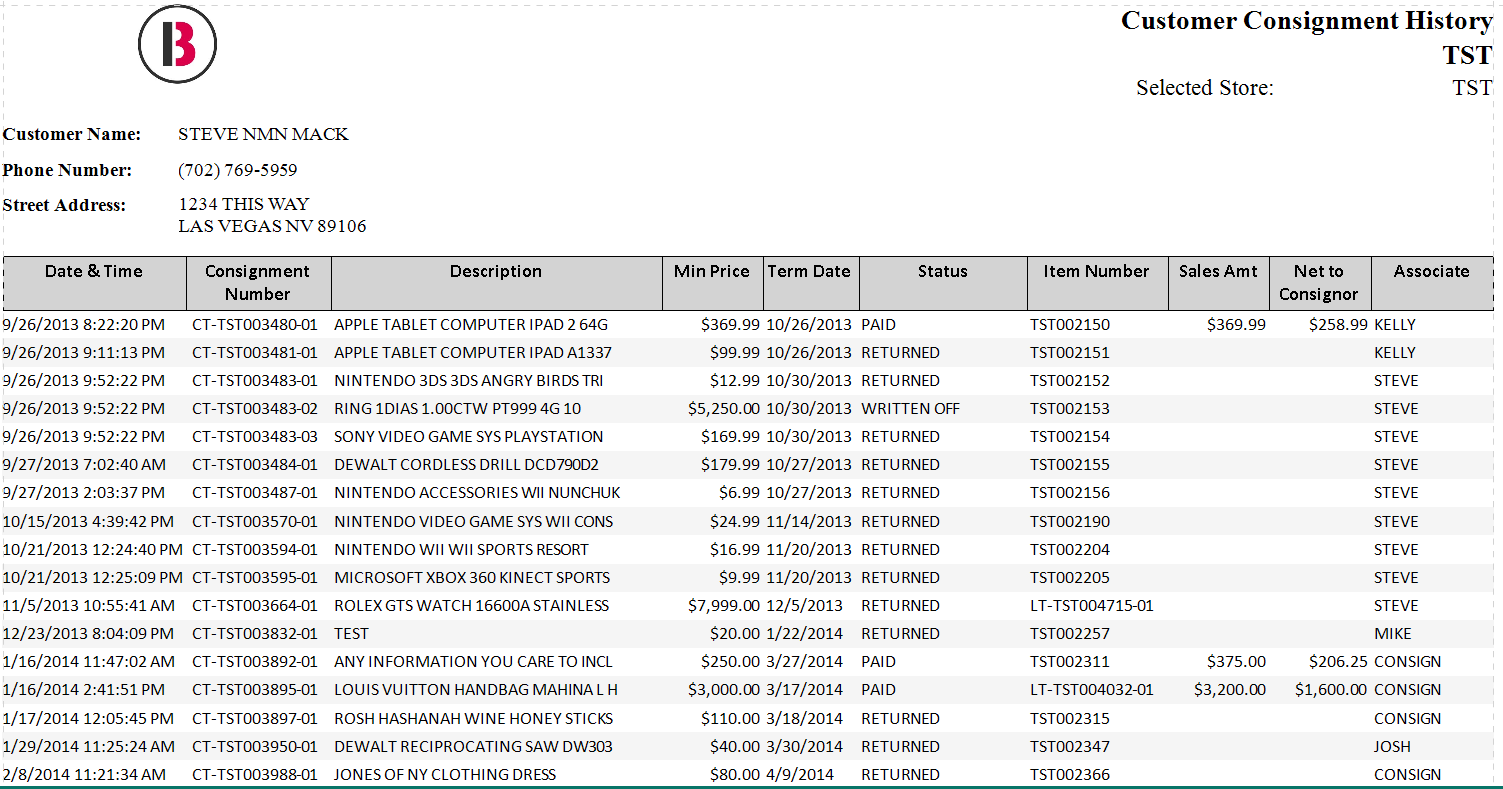The height and width of the screenshot is (789, 1503).
Task: Click the WRITTEN OFF status
Action: tap(911, 409)
